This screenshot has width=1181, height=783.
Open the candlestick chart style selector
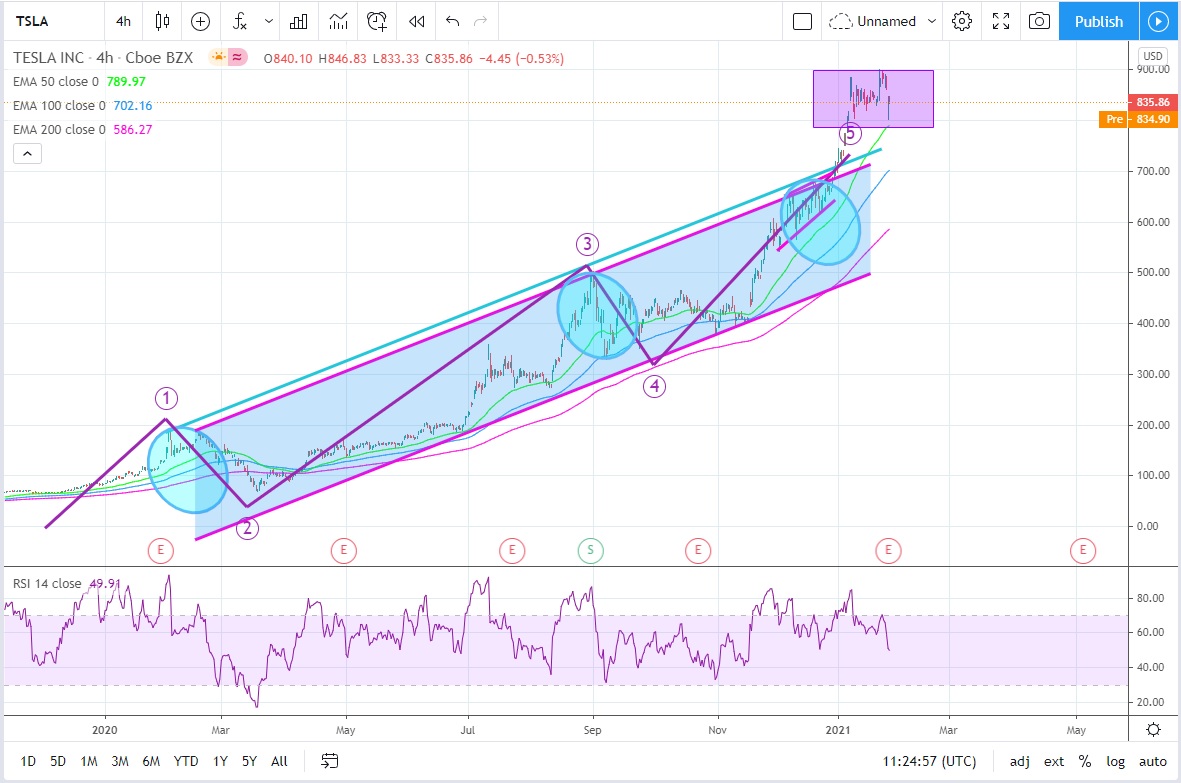(x=162, y=21)
